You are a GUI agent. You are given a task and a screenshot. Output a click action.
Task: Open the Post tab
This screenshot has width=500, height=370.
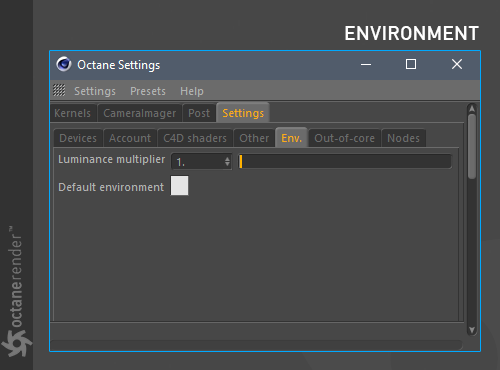tap(199, 113)
